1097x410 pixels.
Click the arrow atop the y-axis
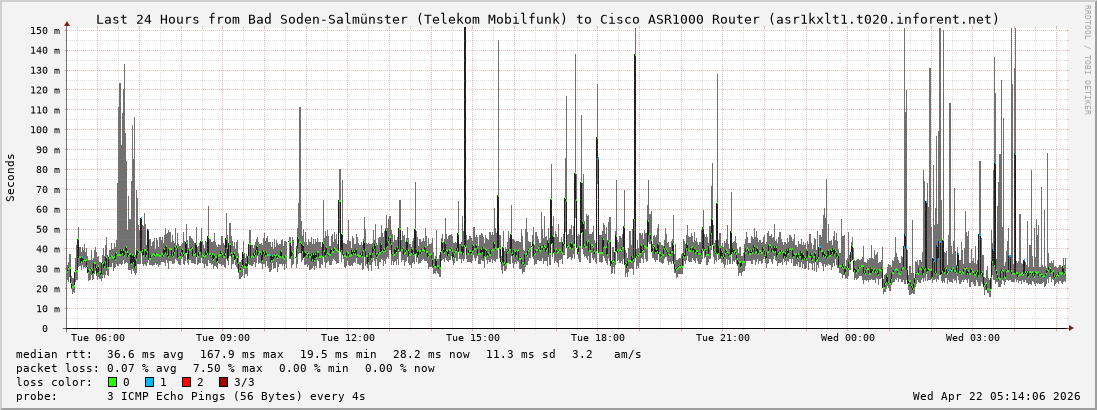pos(67,22)
